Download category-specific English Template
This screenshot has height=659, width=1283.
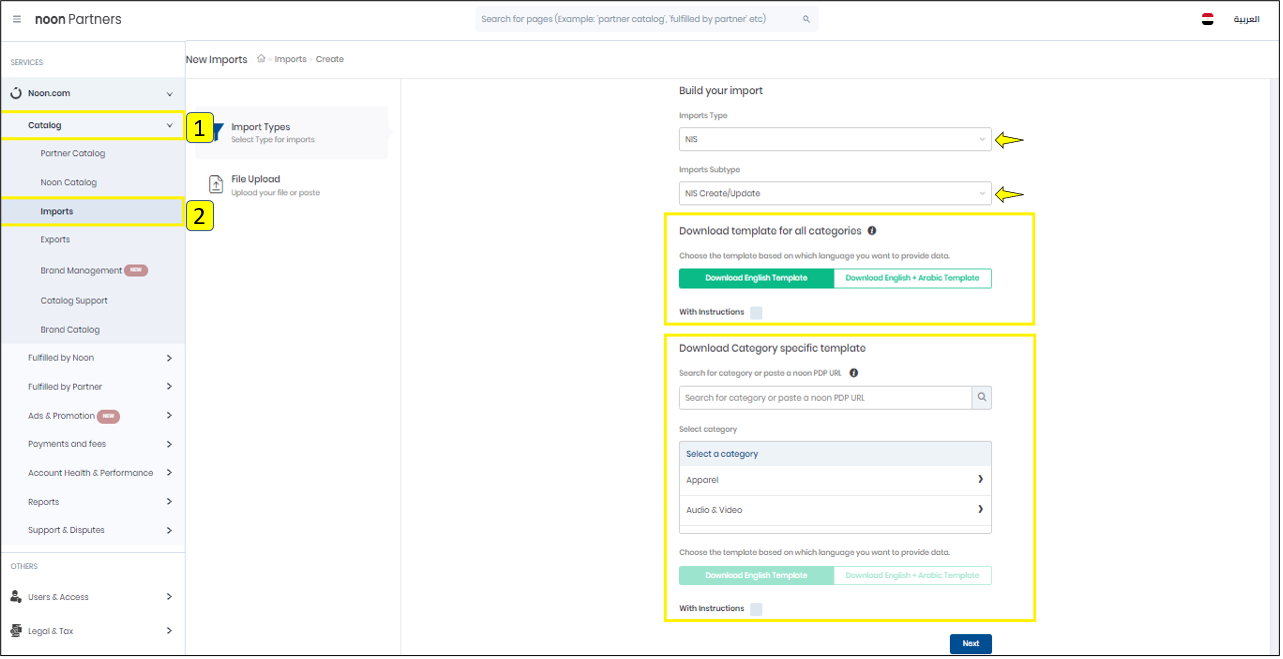(756, 576)
